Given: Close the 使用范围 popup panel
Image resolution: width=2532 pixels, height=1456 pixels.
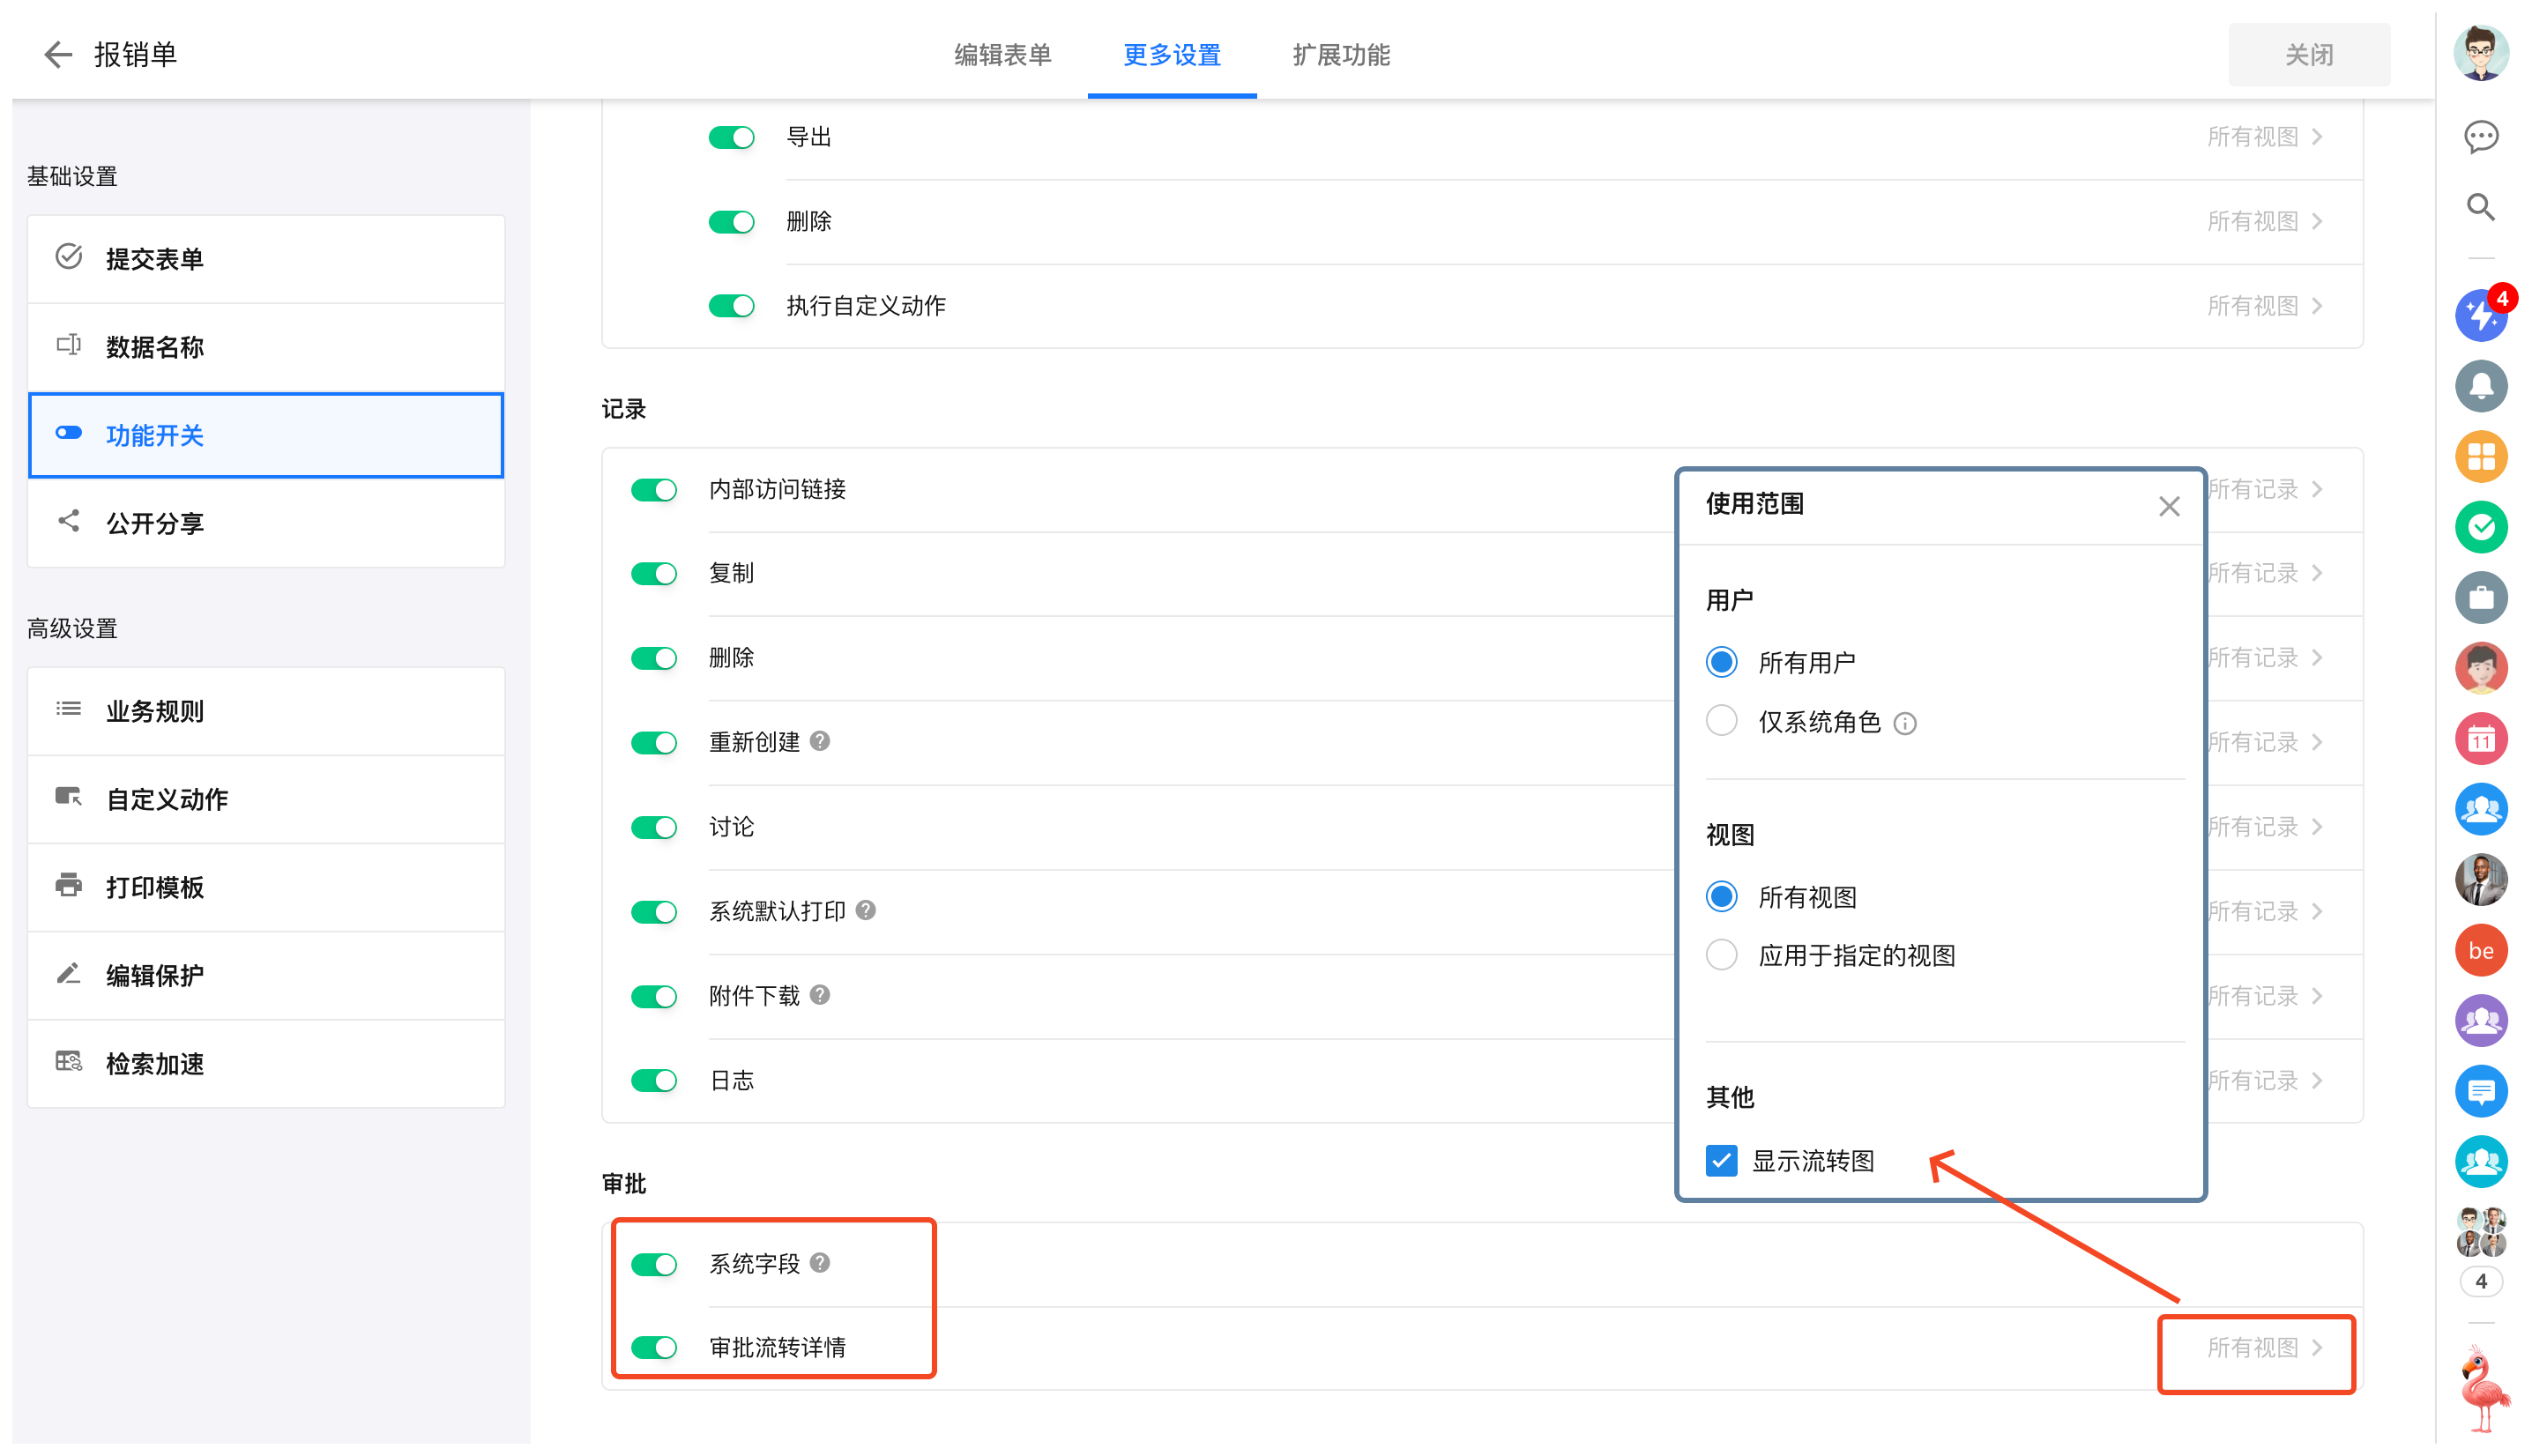Looking at the screenshot, I should click(x=2168, y=506).
